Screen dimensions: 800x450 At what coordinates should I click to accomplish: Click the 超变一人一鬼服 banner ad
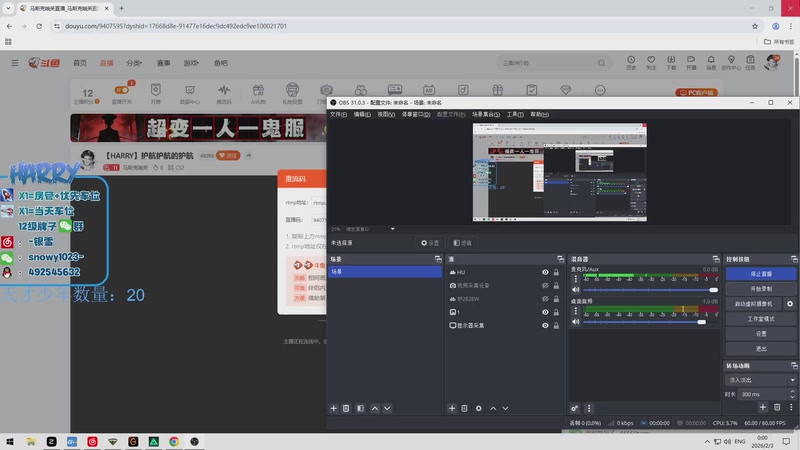[198, 128]
